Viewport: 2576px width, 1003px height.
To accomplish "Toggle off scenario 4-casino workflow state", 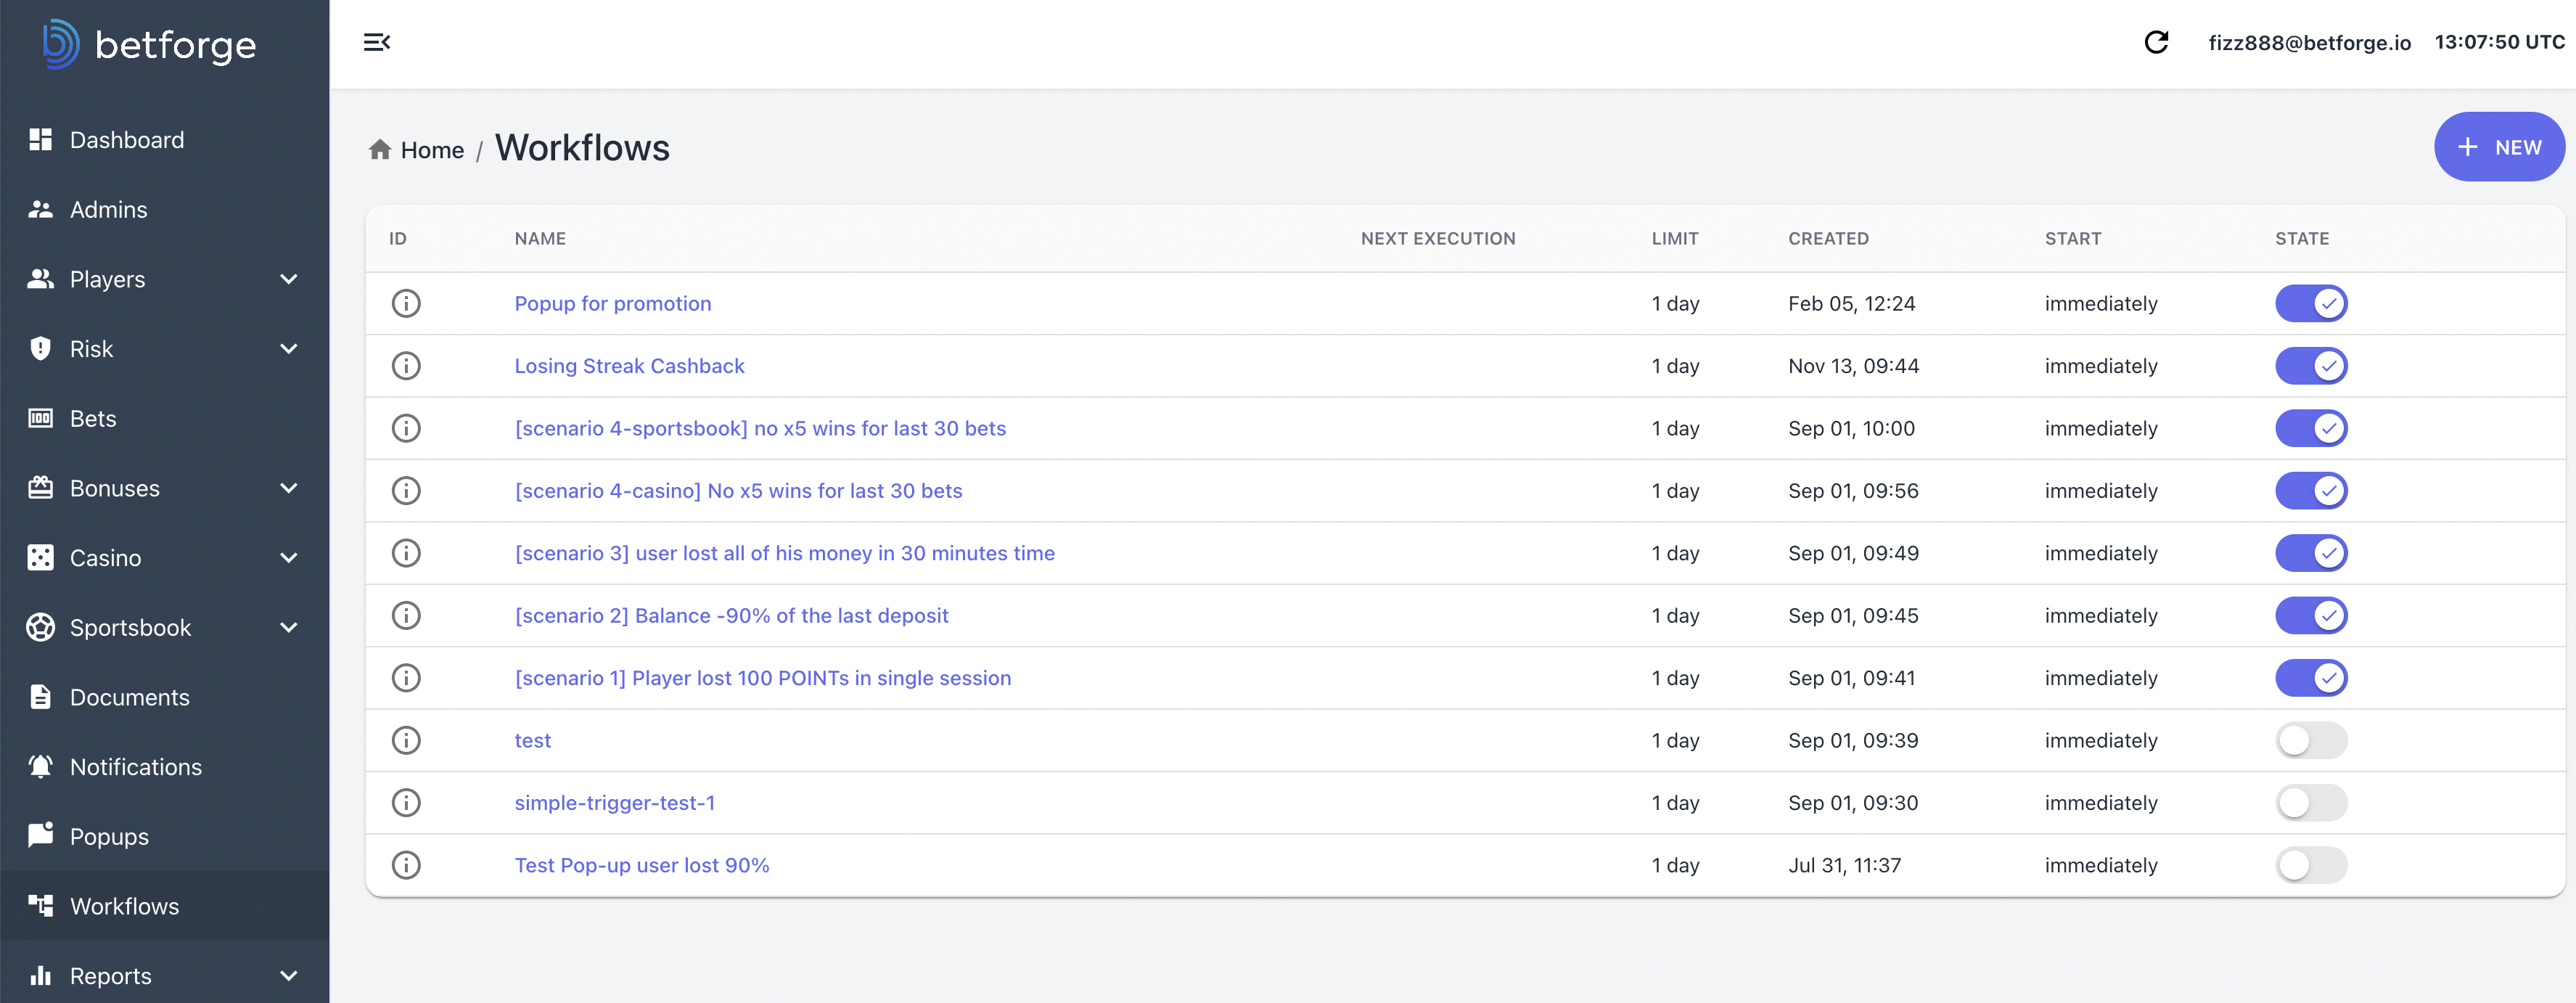I will click(2311, 491).
